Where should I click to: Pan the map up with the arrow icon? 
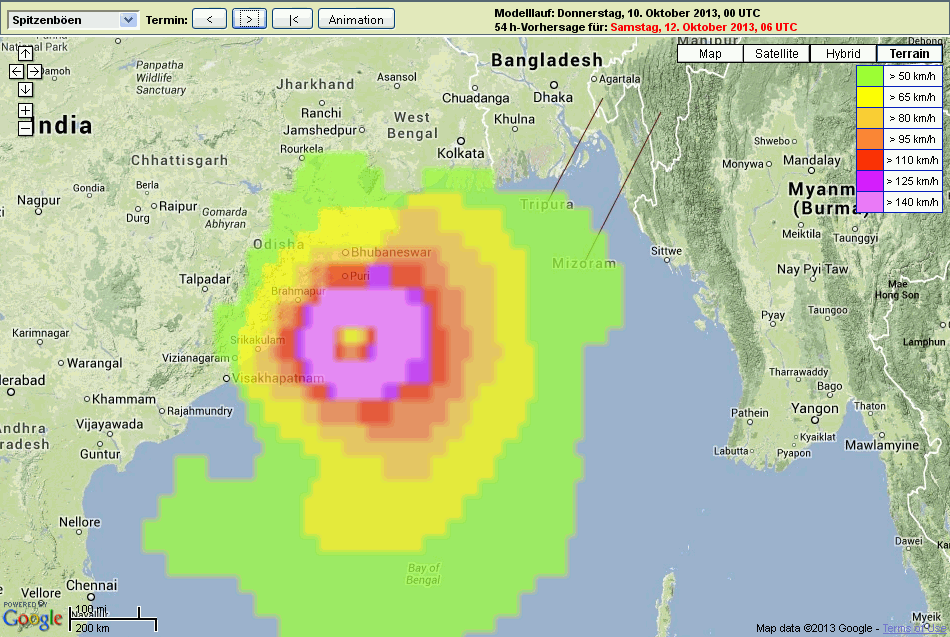(25, 54)
